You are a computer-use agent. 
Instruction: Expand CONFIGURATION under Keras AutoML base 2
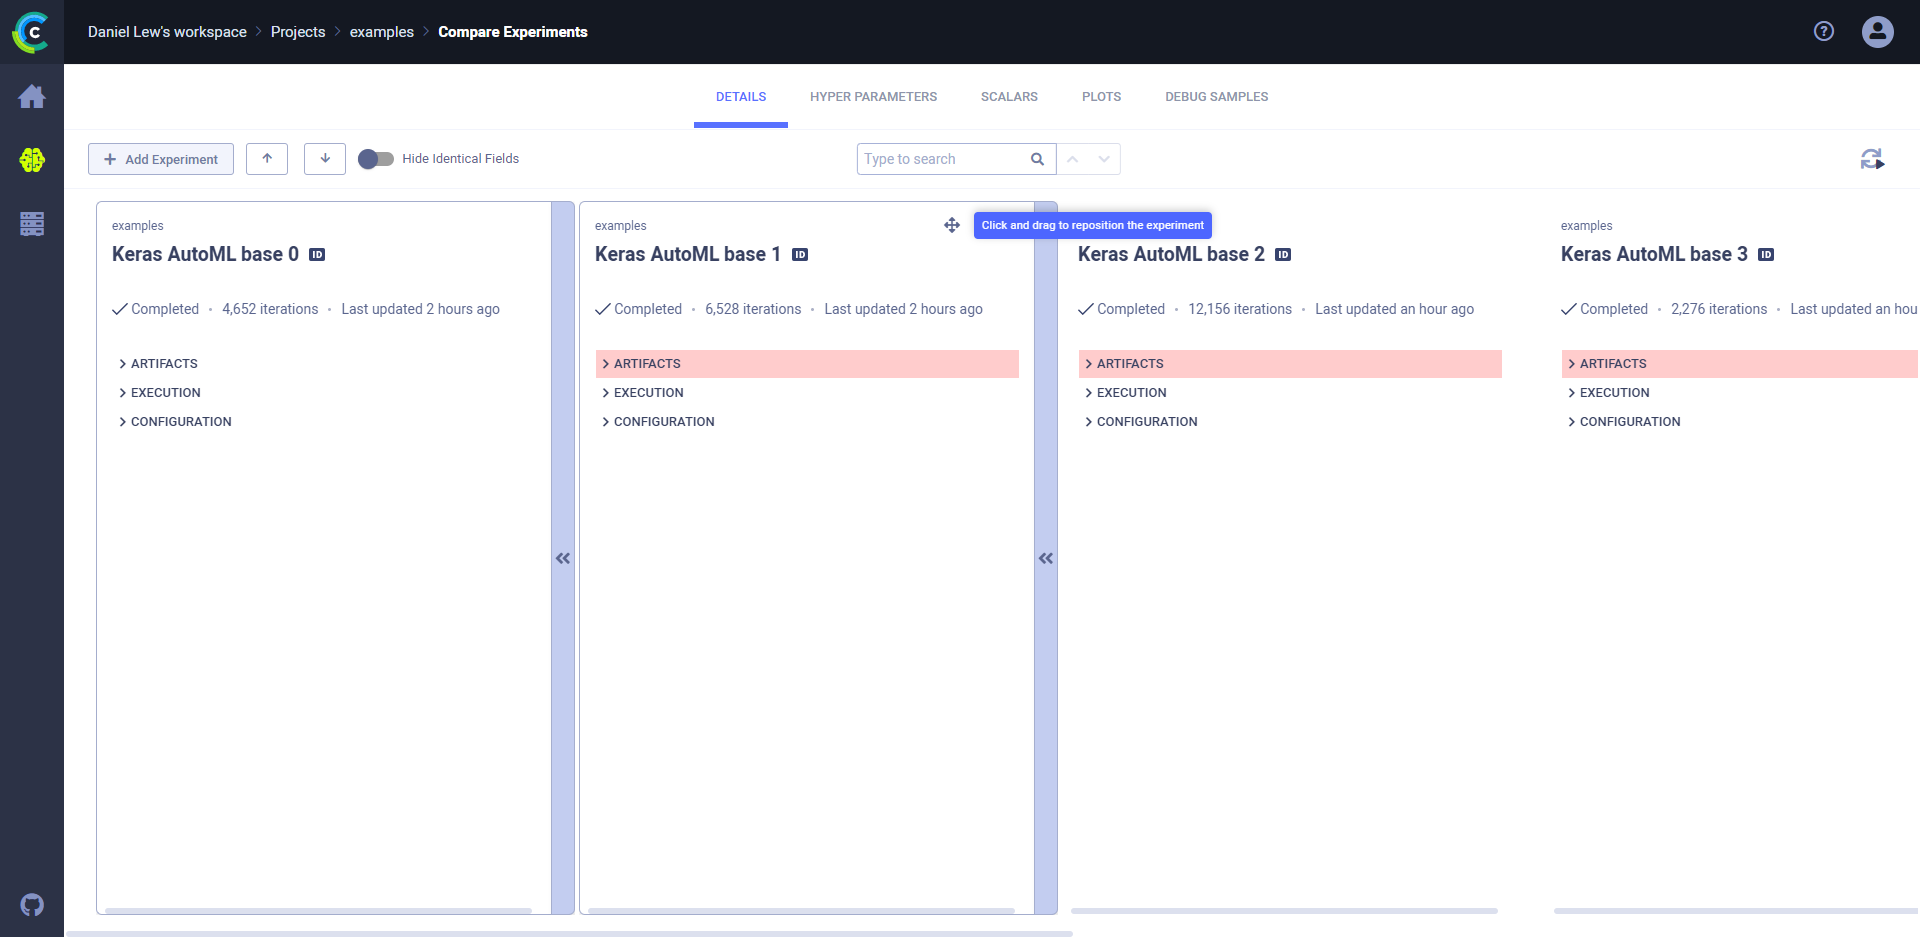pos(1146,422)
